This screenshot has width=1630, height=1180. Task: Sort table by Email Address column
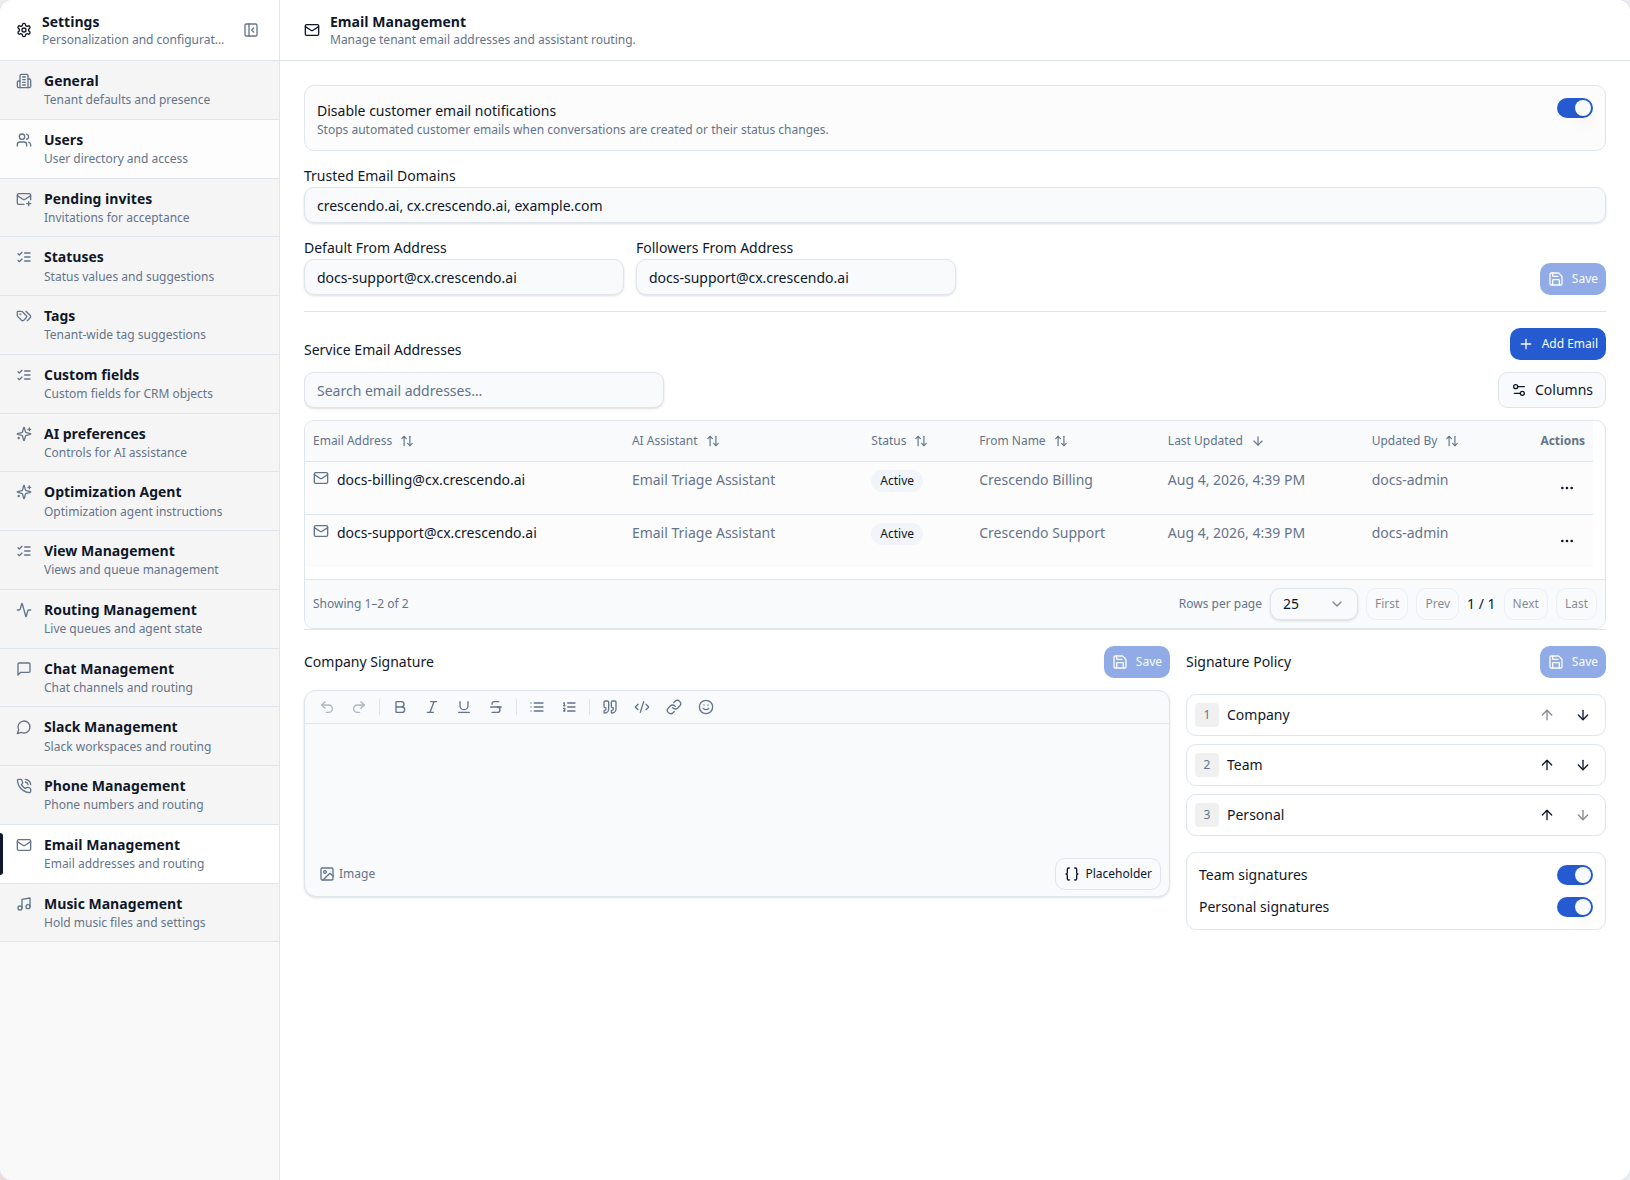(x=363, y=441)
